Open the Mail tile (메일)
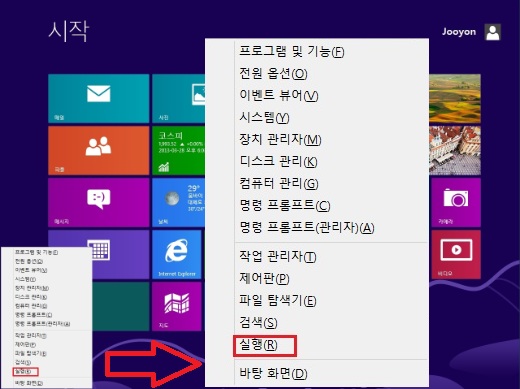This screenshot has width=520, height=389. tap(98, 99)
